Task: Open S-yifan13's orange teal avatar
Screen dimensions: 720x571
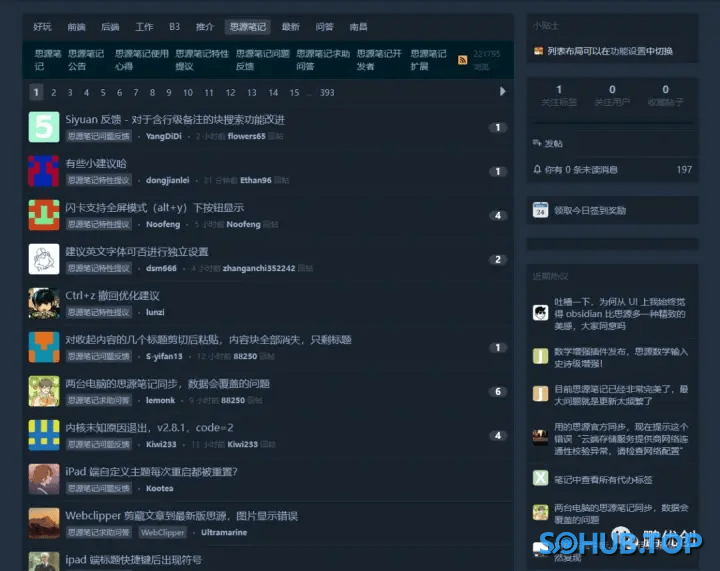Action: coord(44,347)
